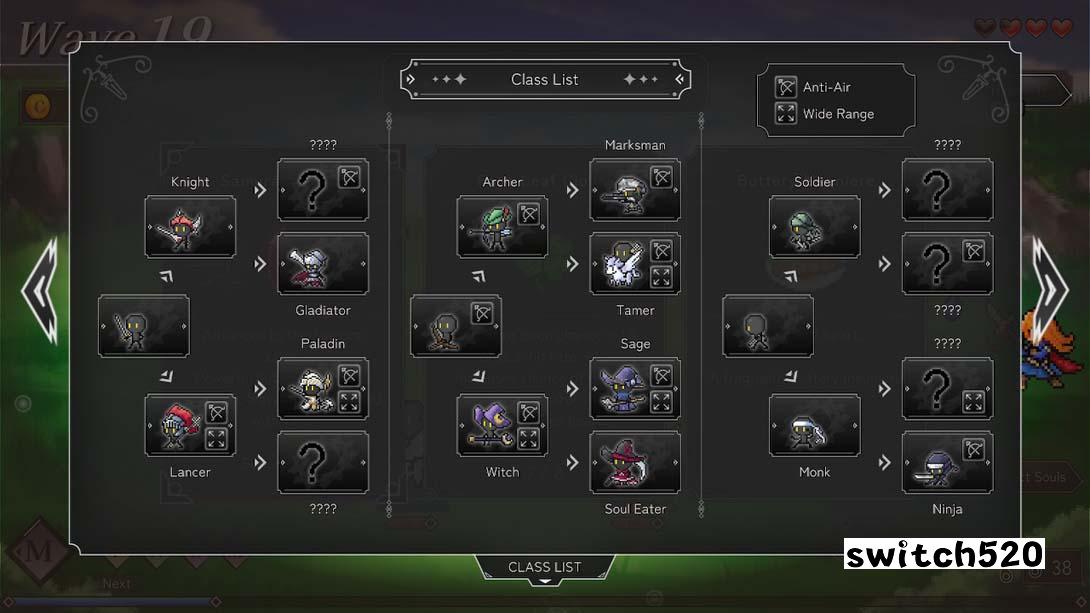Choose the Paladin class card
This screenshot has height=613, width=1090.
(323, 389)
